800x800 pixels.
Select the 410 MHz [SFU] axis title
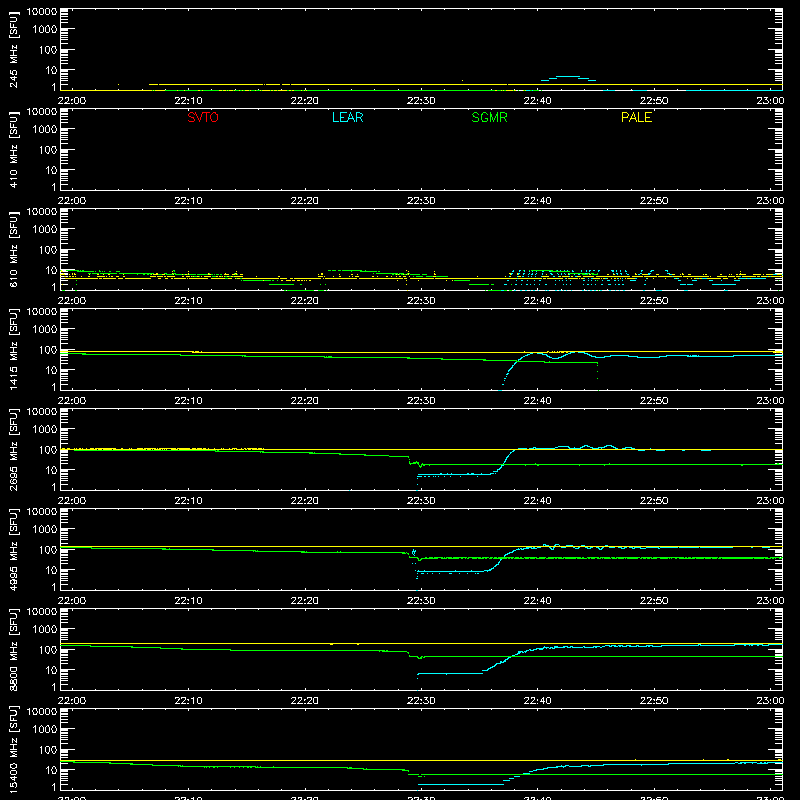[13, 149]
